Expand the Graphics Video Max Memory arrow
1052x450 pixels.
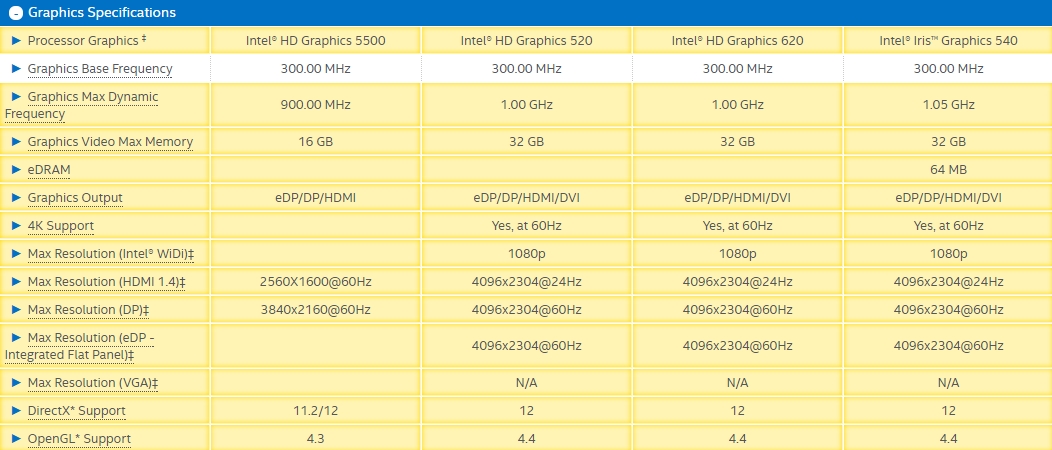tap(17, 142)
